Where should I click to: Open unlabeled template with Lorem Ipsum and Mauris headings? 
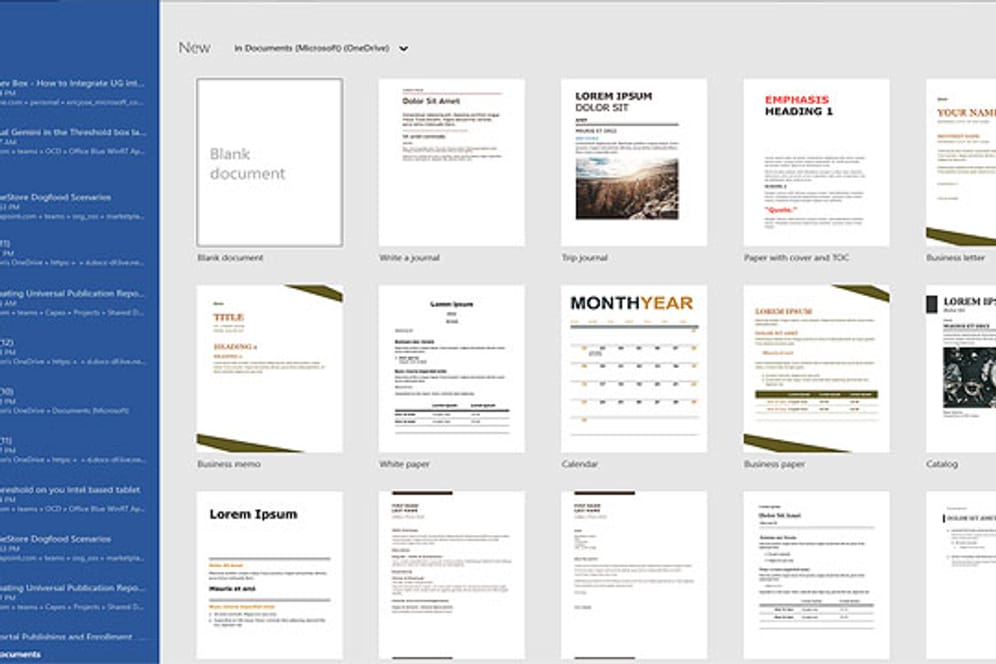coord(269,575)
